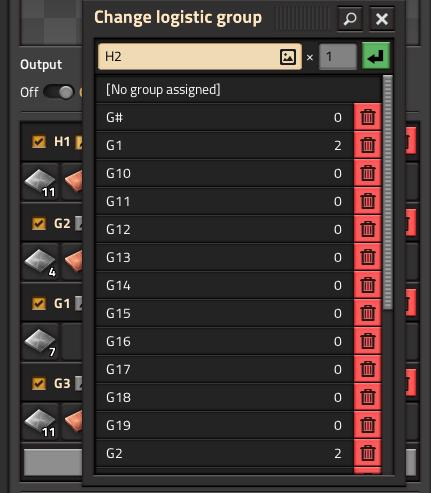
Task: Trash the G2 logistic group entry
Action: (368, 453)
